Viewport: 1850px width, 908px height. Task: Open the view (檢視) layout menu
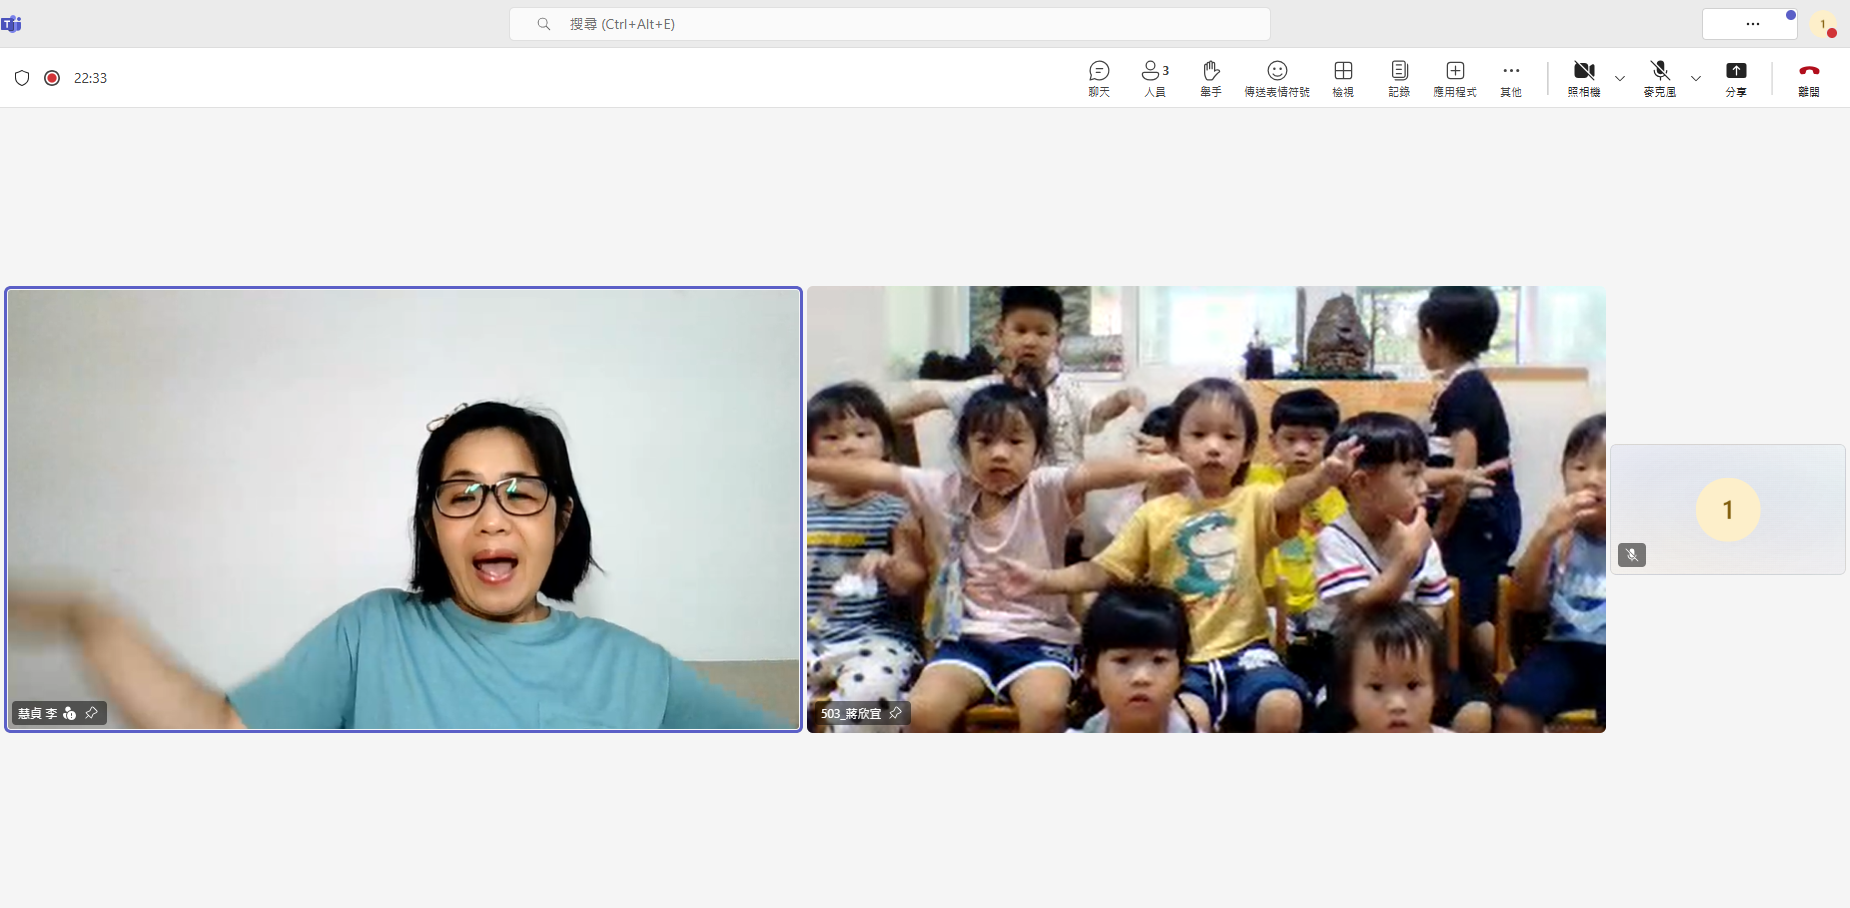(1343, 77)
